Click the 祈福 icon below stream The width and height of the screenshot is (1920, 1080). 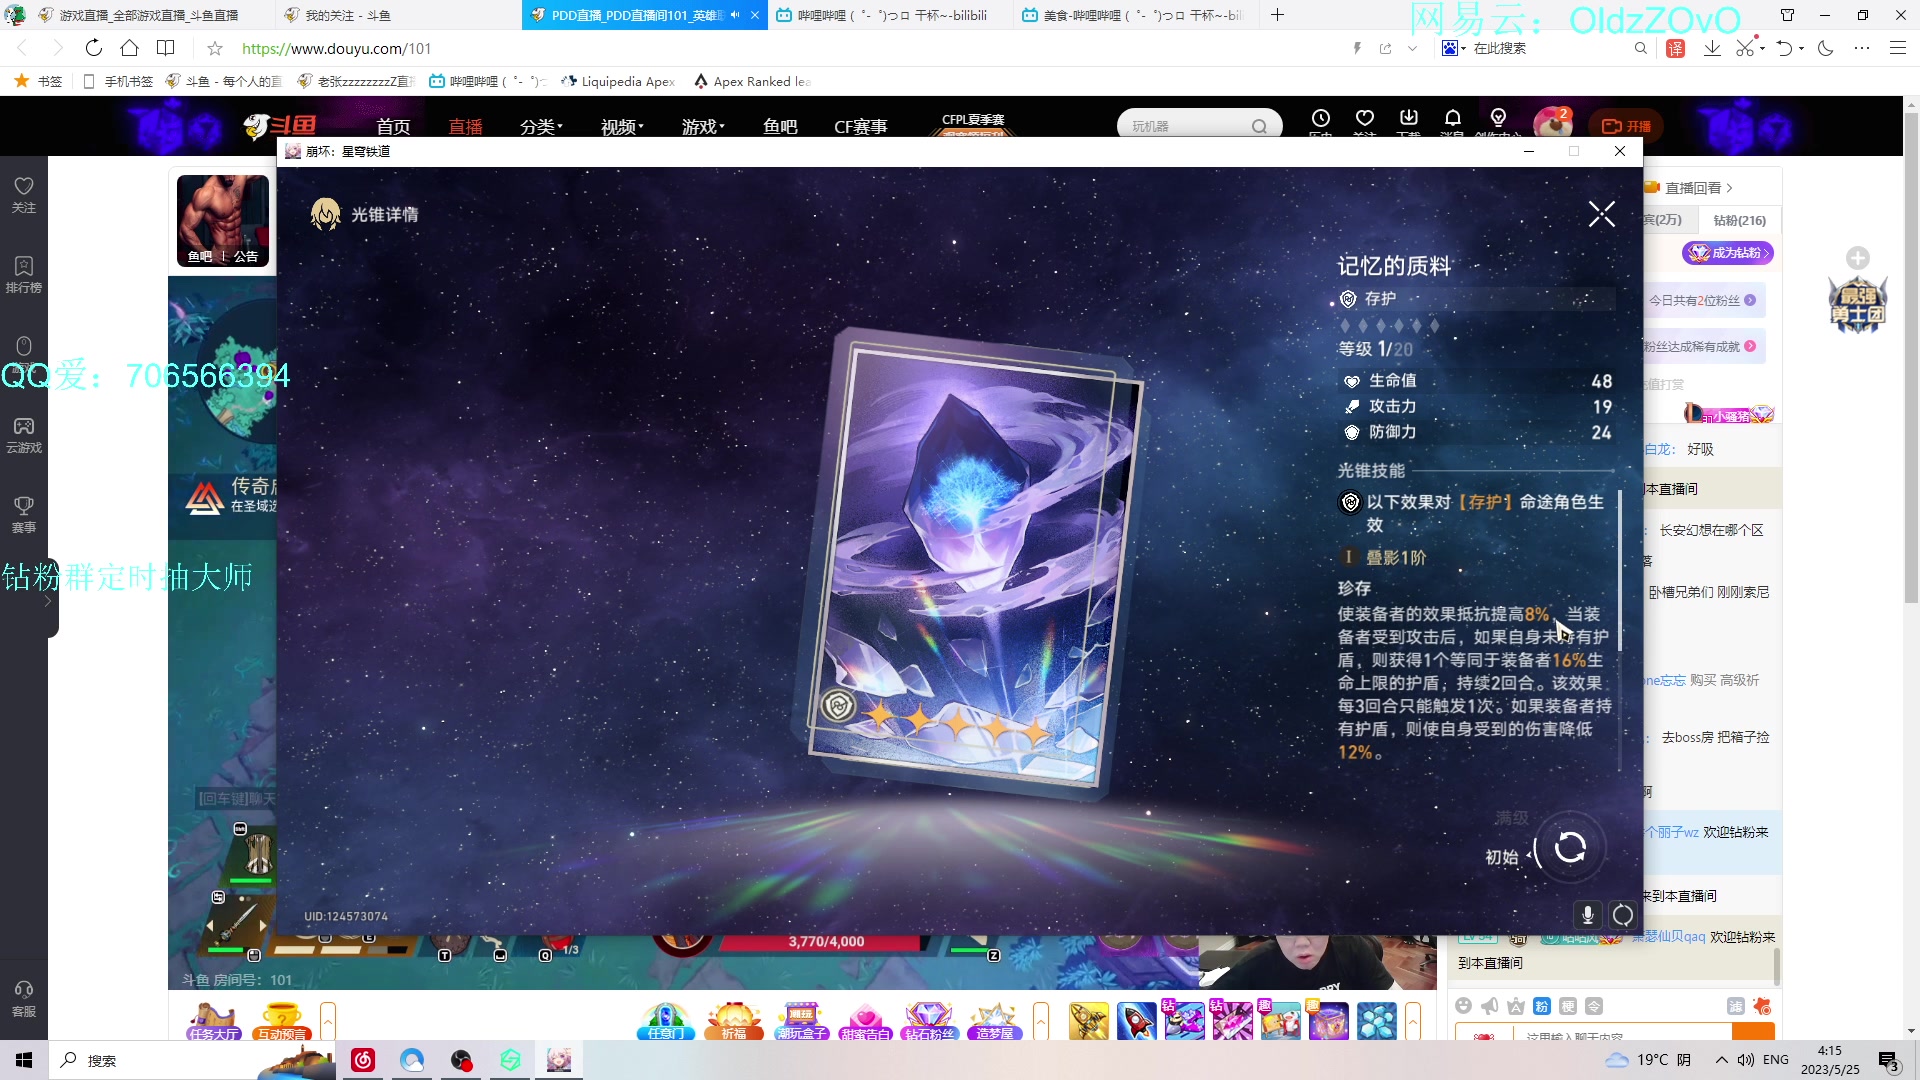(x=734, y=1021)
